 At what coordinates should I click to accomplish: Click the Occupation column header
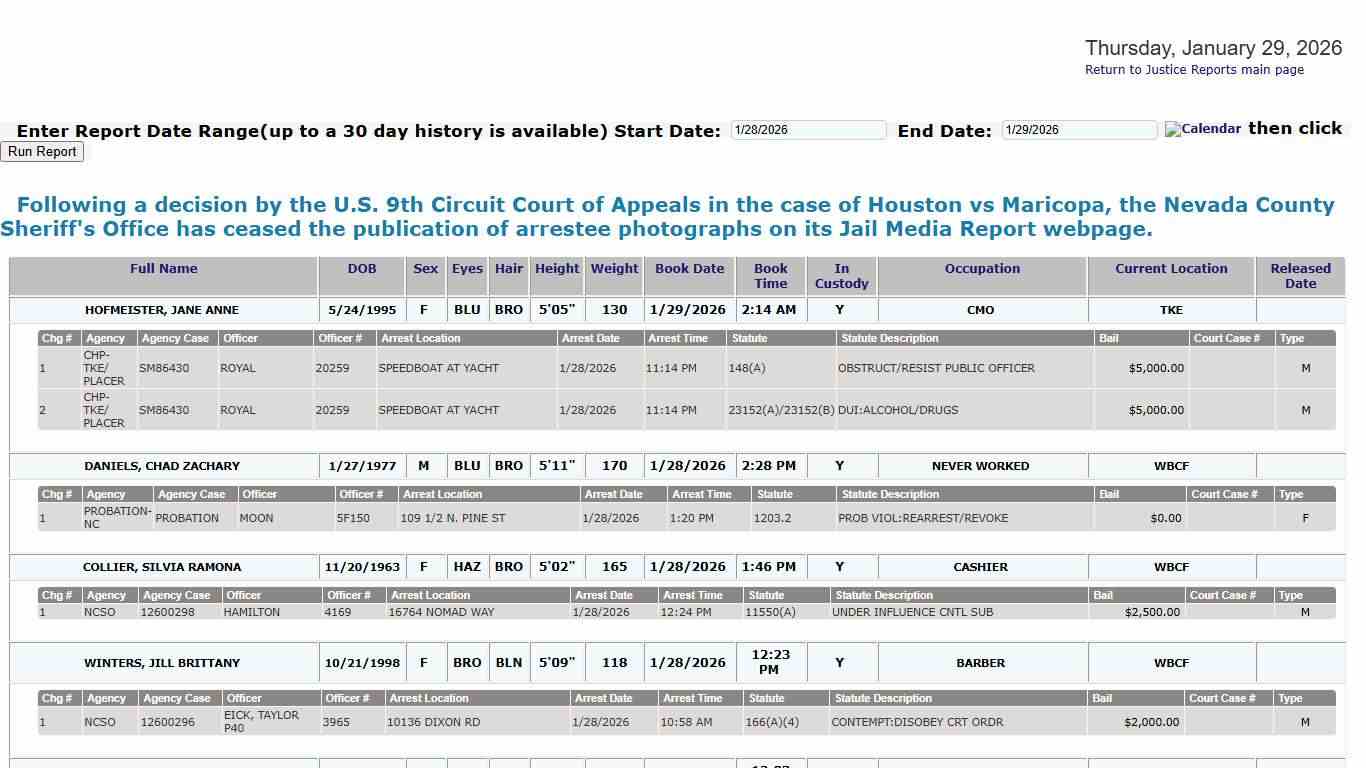coord(981,268)
